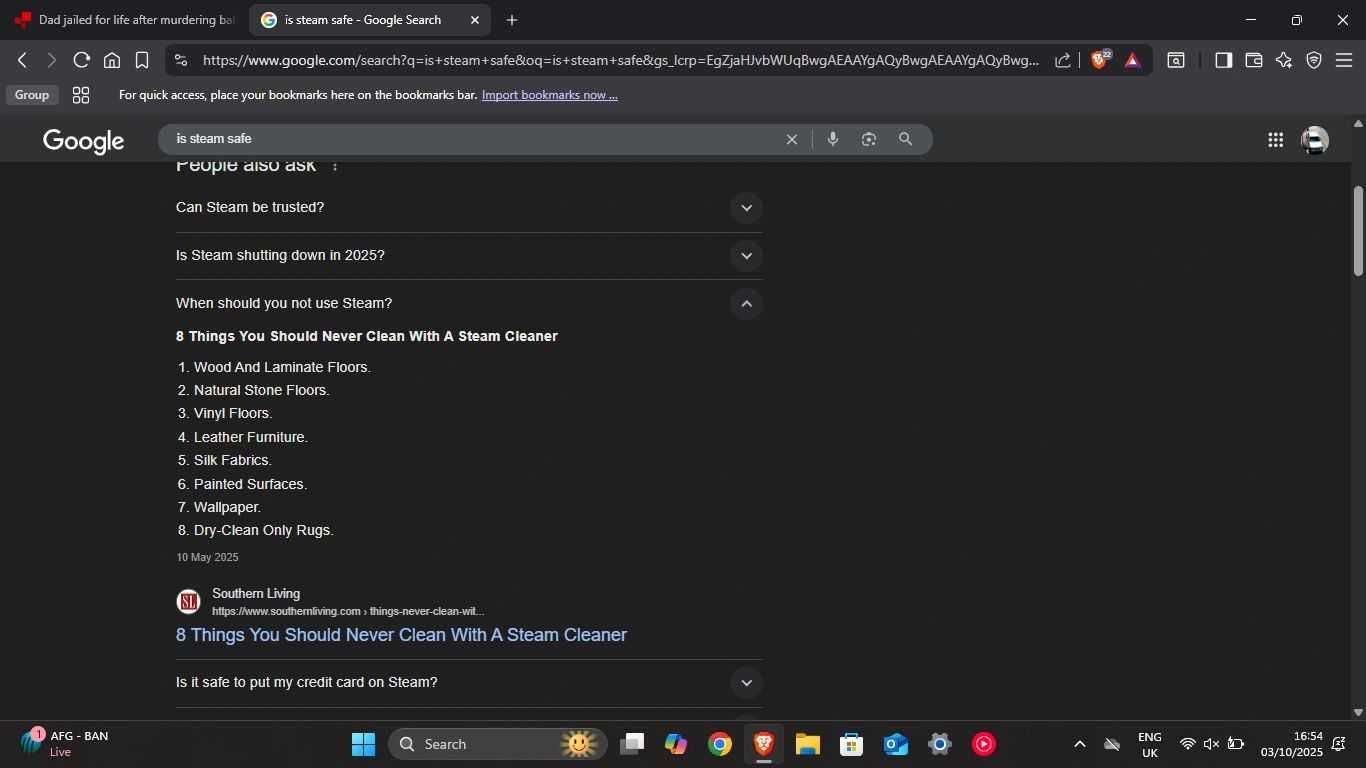Open the Brave Wallet panel

[x=1254, y=60]
